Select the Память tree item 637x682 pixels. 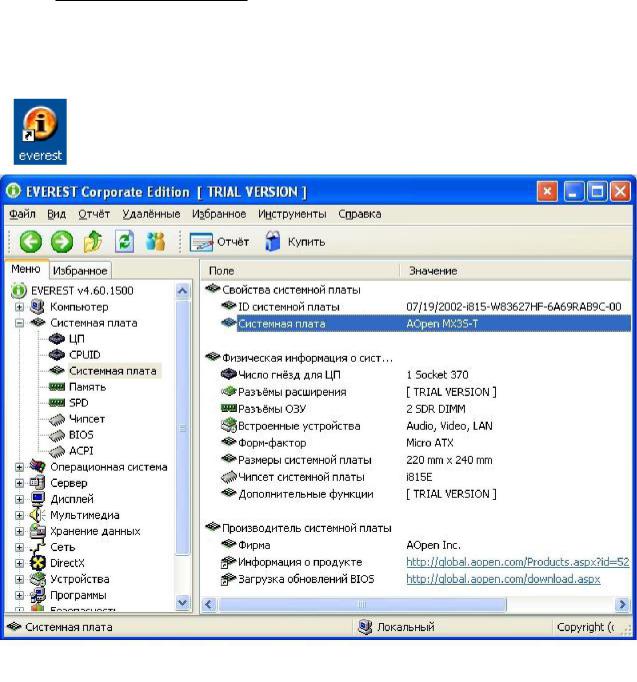87,387
